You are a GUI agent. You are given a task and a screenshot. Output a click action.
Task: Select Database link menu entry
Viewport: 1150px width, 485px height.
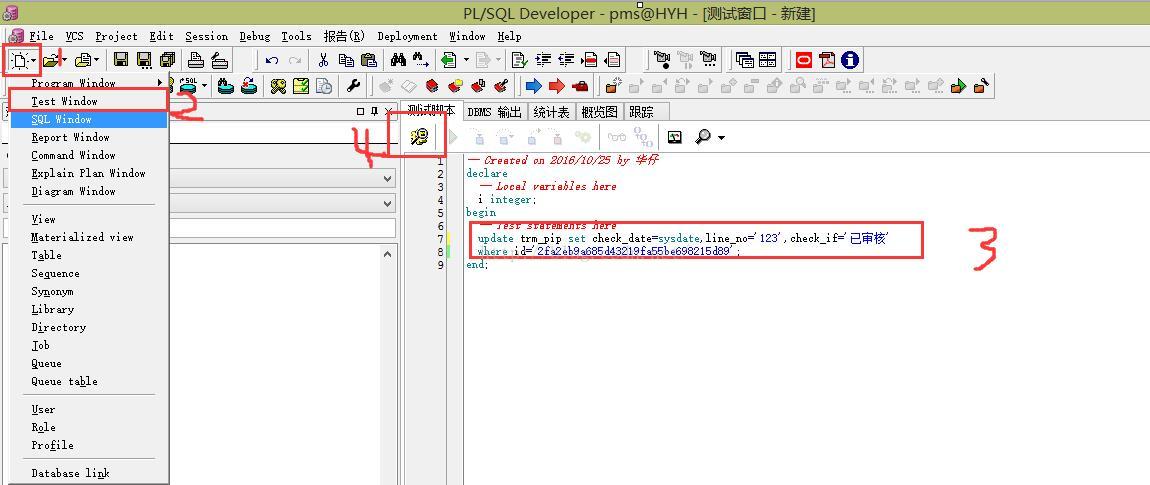pyautogui.click(x=89, y=473)
